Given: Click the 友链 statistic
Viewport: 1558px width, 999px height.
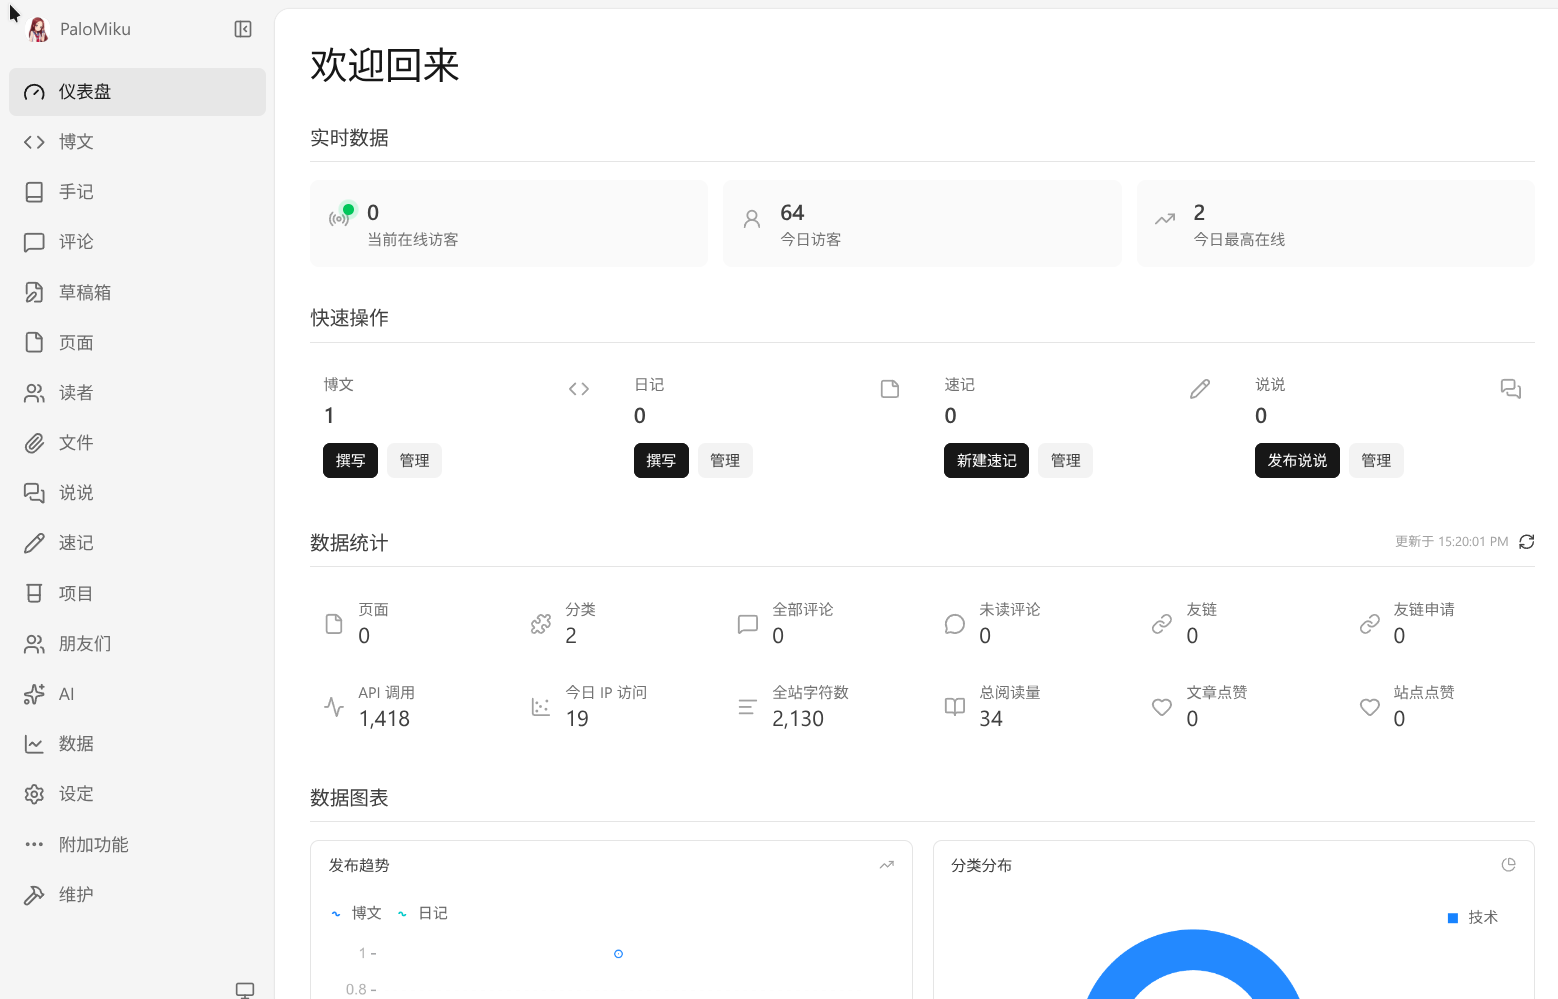Looking at the screenshot, I should pos(1184,624).
